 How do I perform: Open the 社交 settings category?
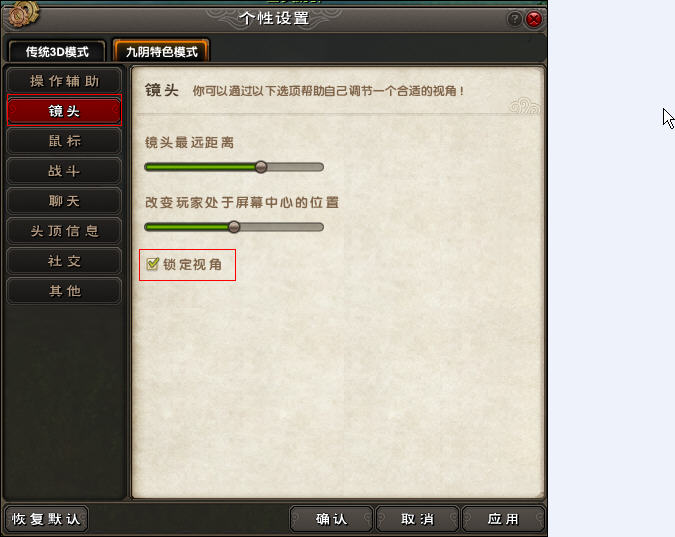[64, 261]
